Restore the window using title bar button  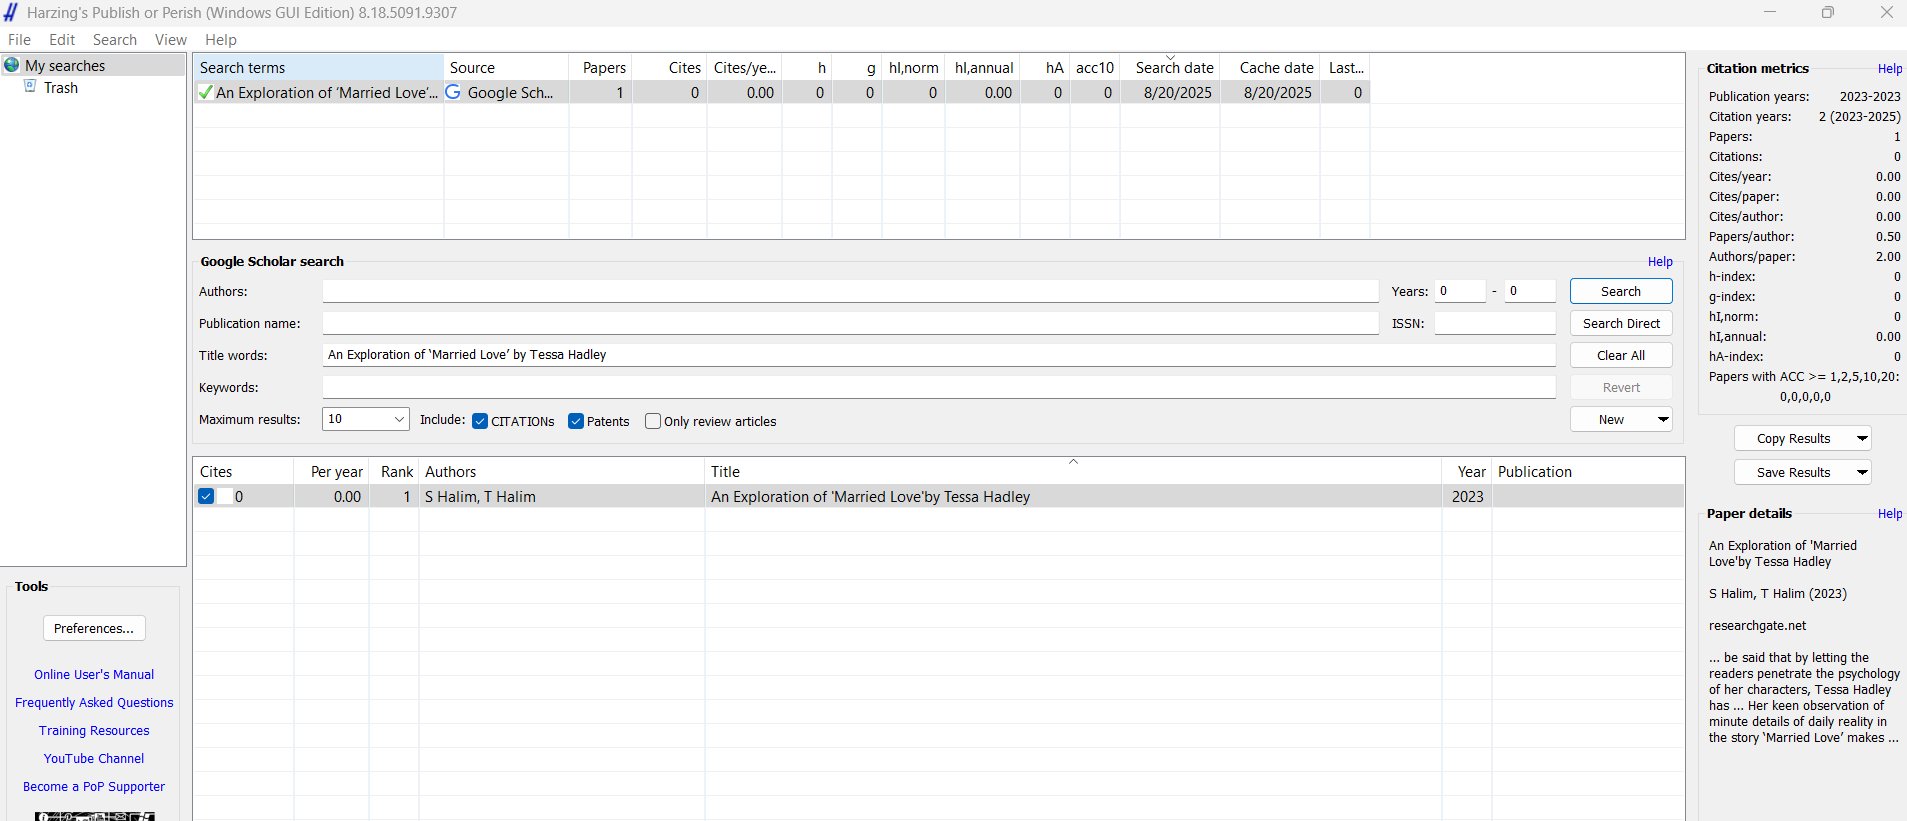[1827, 12]
